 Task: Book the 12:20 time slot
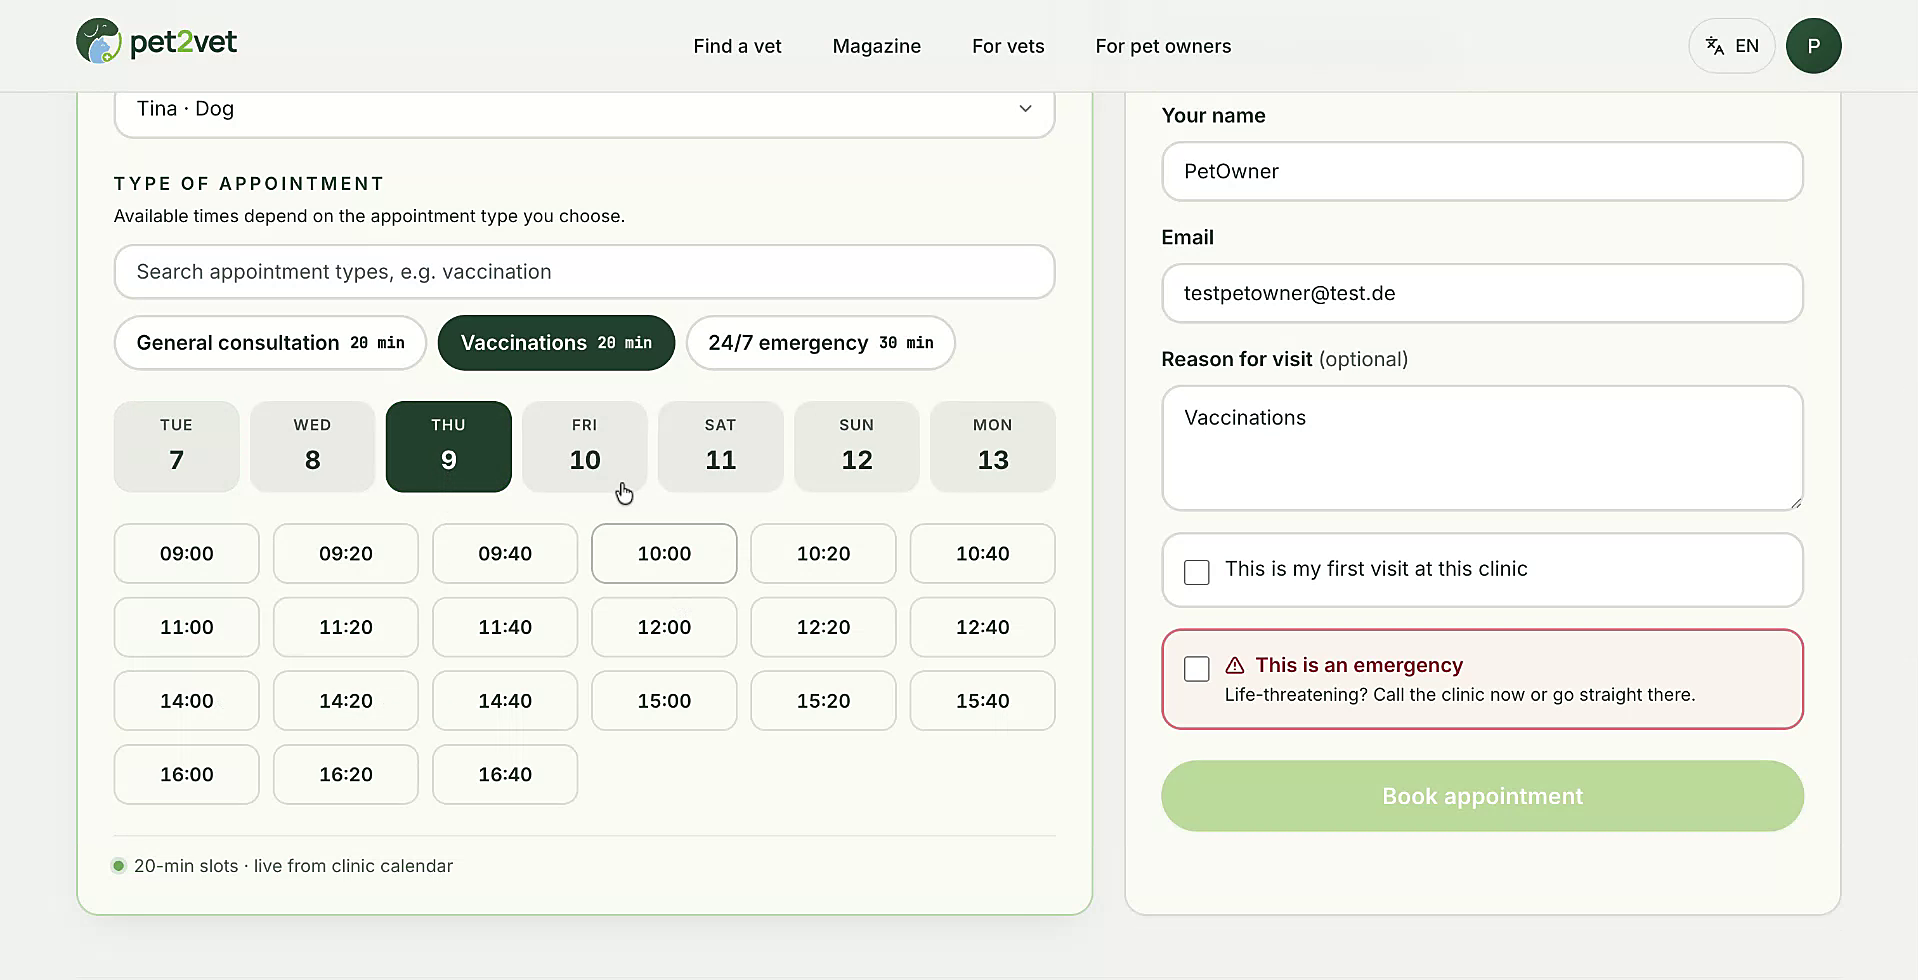pos(823,627)
